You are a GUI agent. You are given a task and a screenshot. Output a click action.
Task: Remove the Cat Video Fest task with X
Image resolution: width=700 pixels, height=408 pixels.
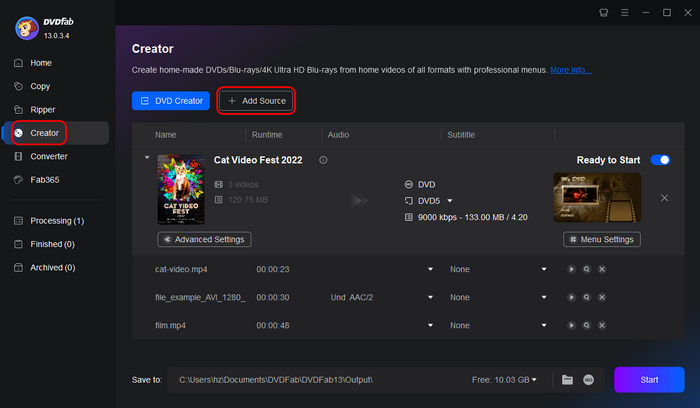tap(664, 198)
